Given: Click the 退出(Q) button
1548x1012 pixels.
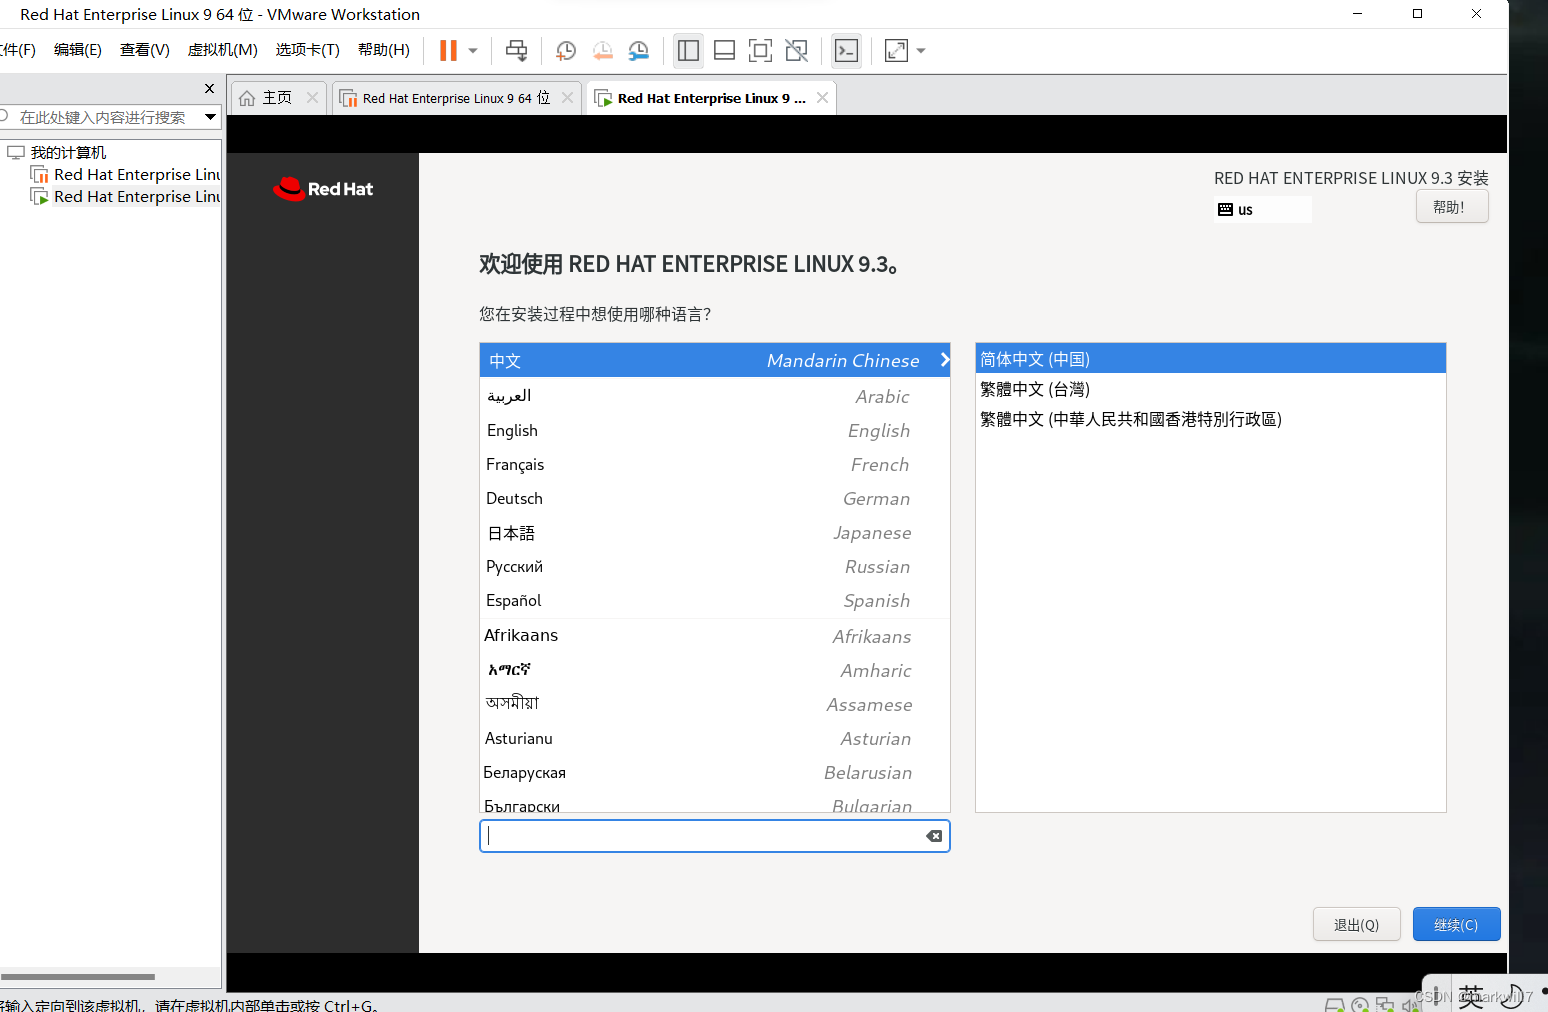Looking at the screenshot, I should tap(1356, 924).
